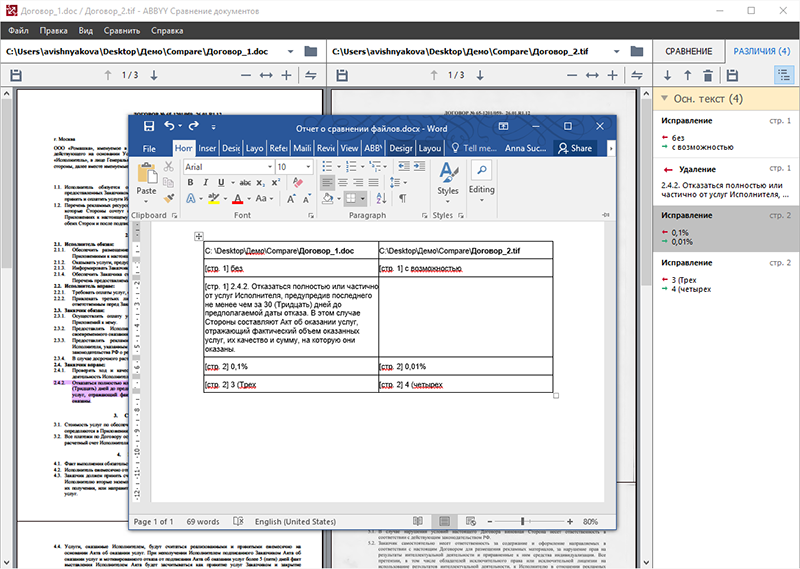Screen dimensions: 800x569
Task: Switch to Read Mode view in Word
Action: point(418,521)
